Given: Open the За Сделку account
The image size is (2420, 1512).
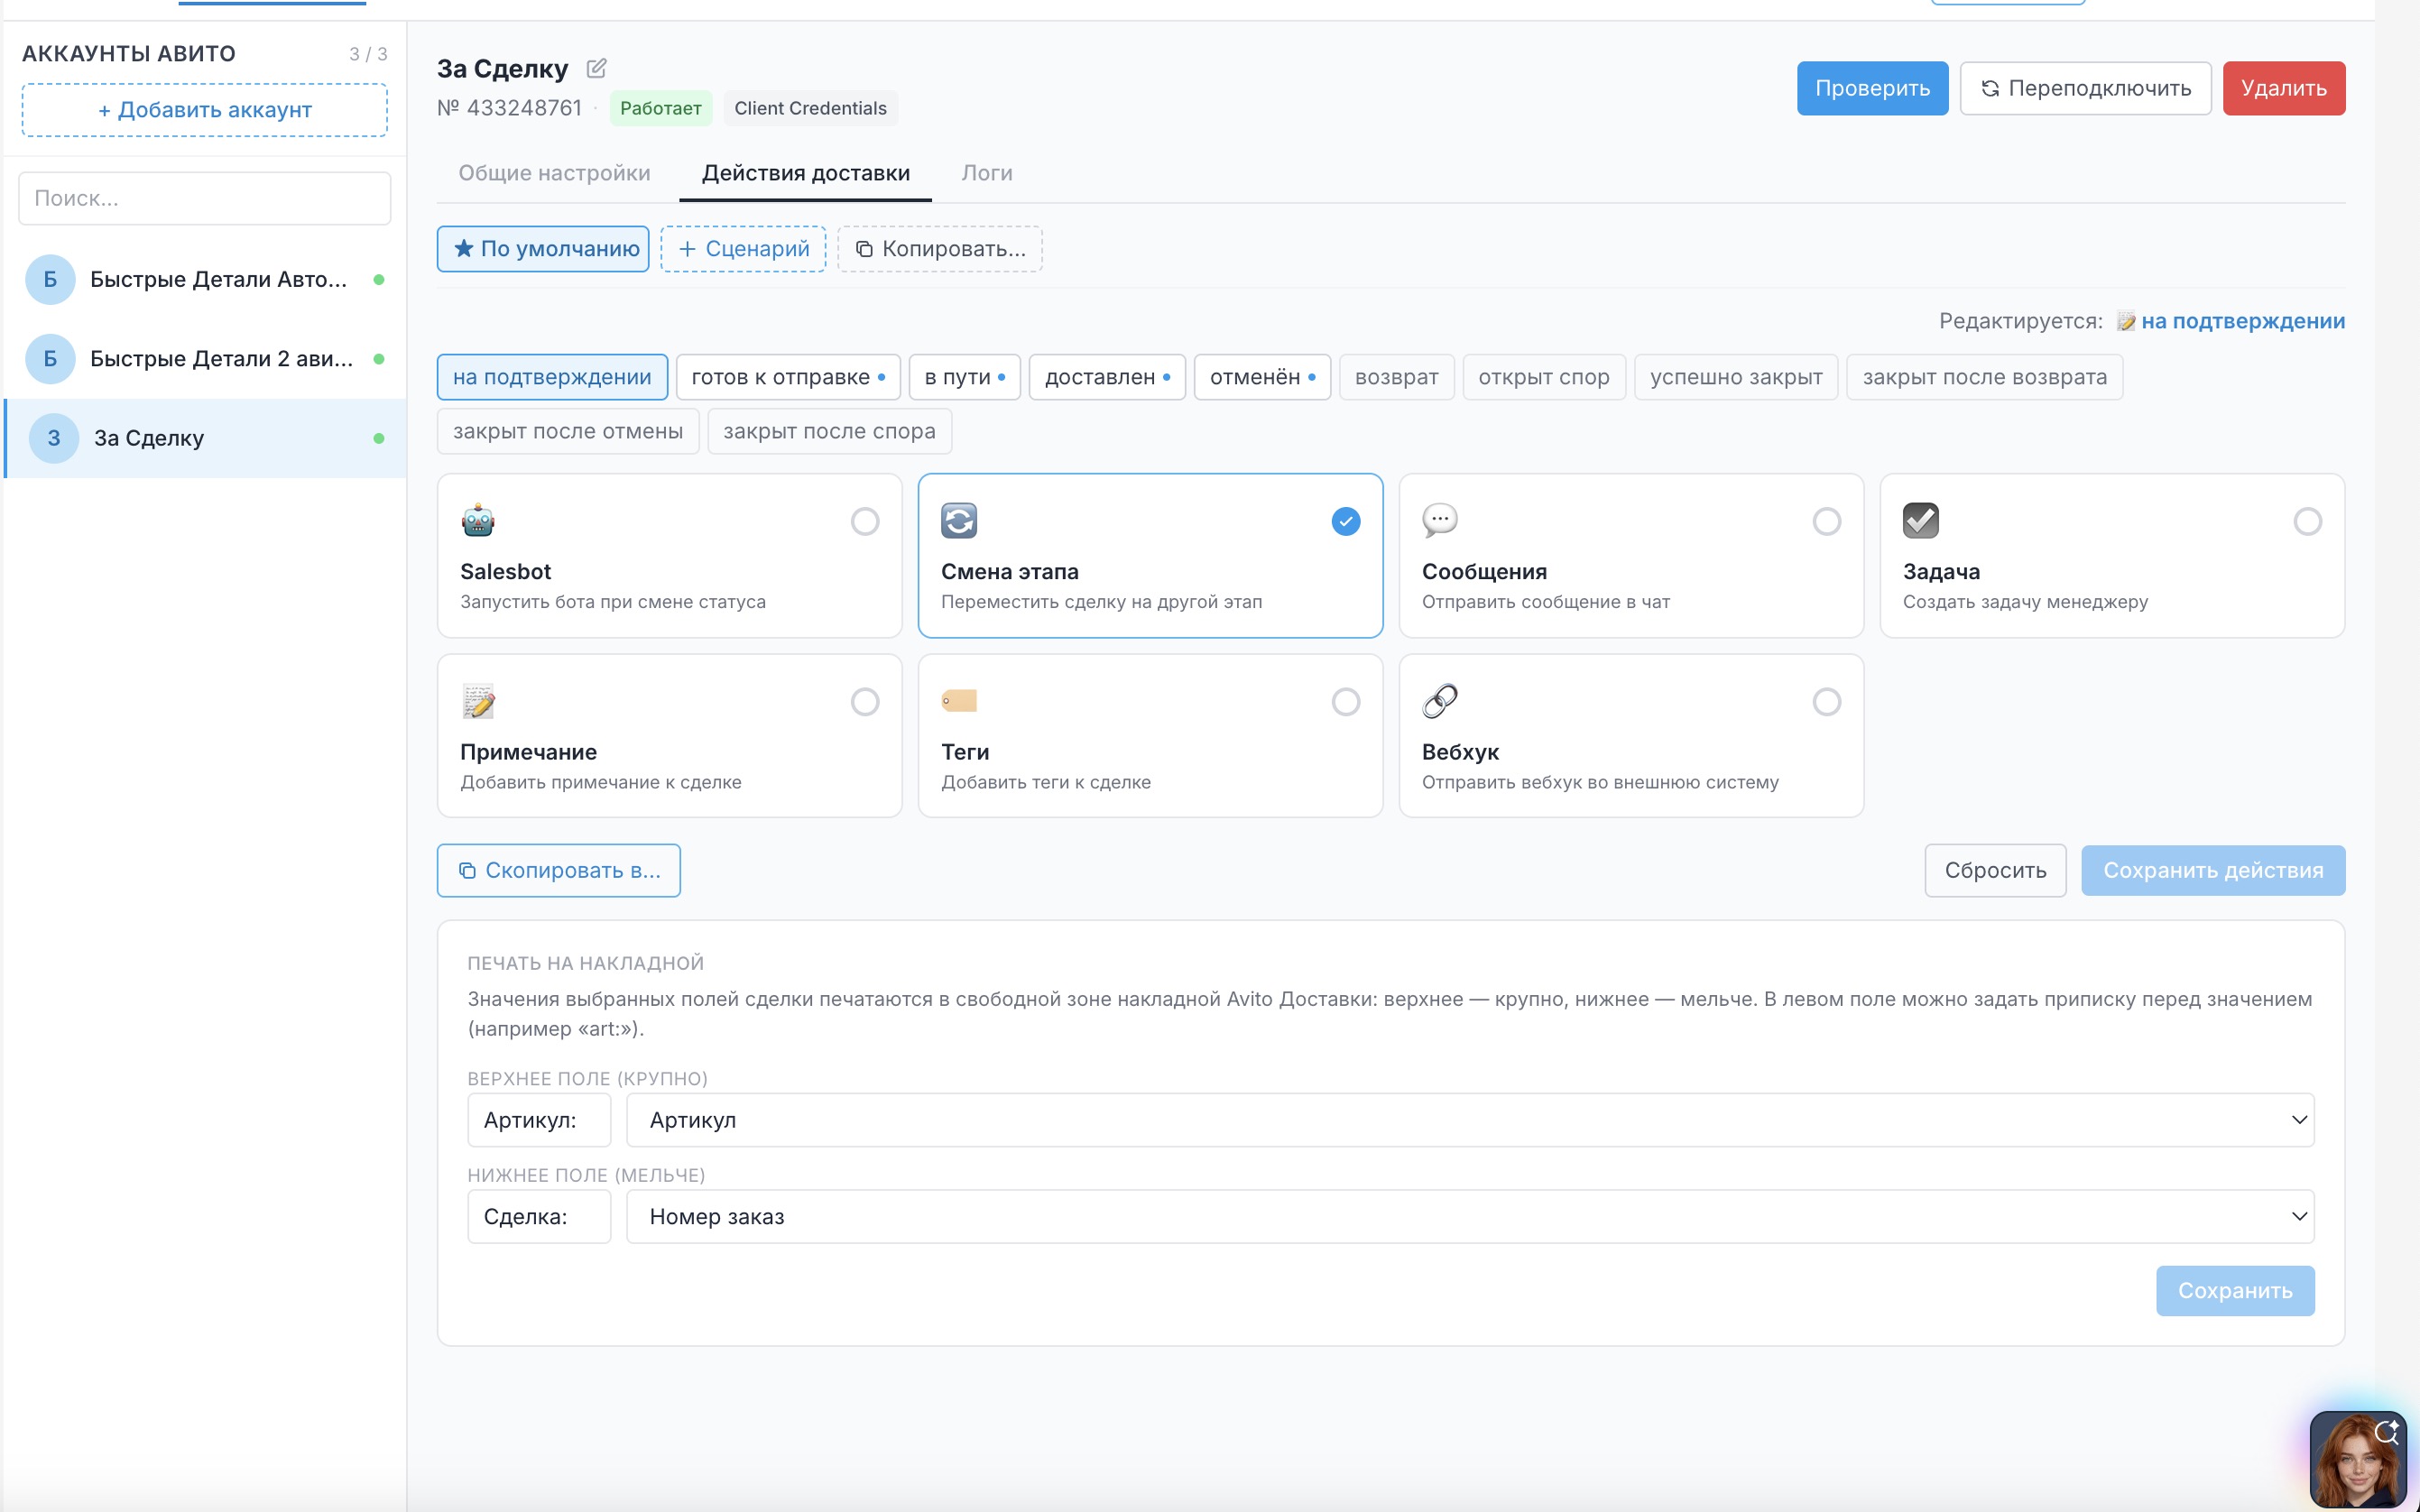Looking at the screenshot, I should [x=205, y=438].
